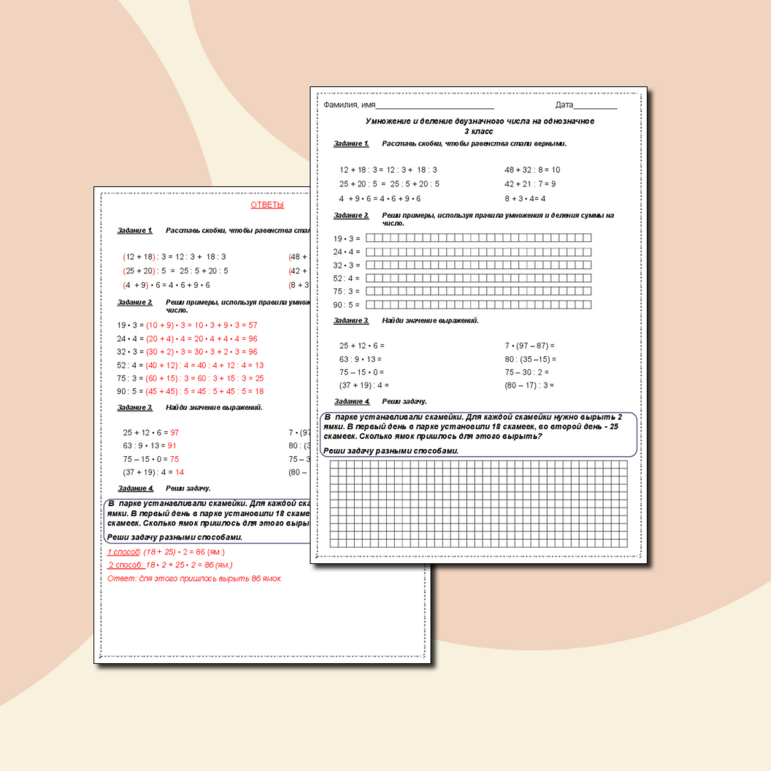Click the "Задание 1." heading on the front worksheet
771x771 pixels.
(x=351, y=144)
